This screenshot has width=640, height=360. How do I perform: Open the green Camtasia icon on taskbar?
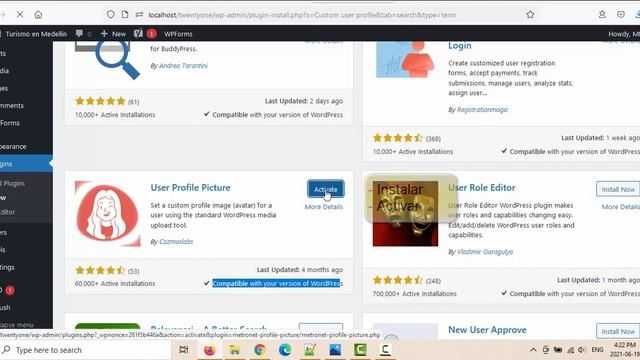(360, 350)
